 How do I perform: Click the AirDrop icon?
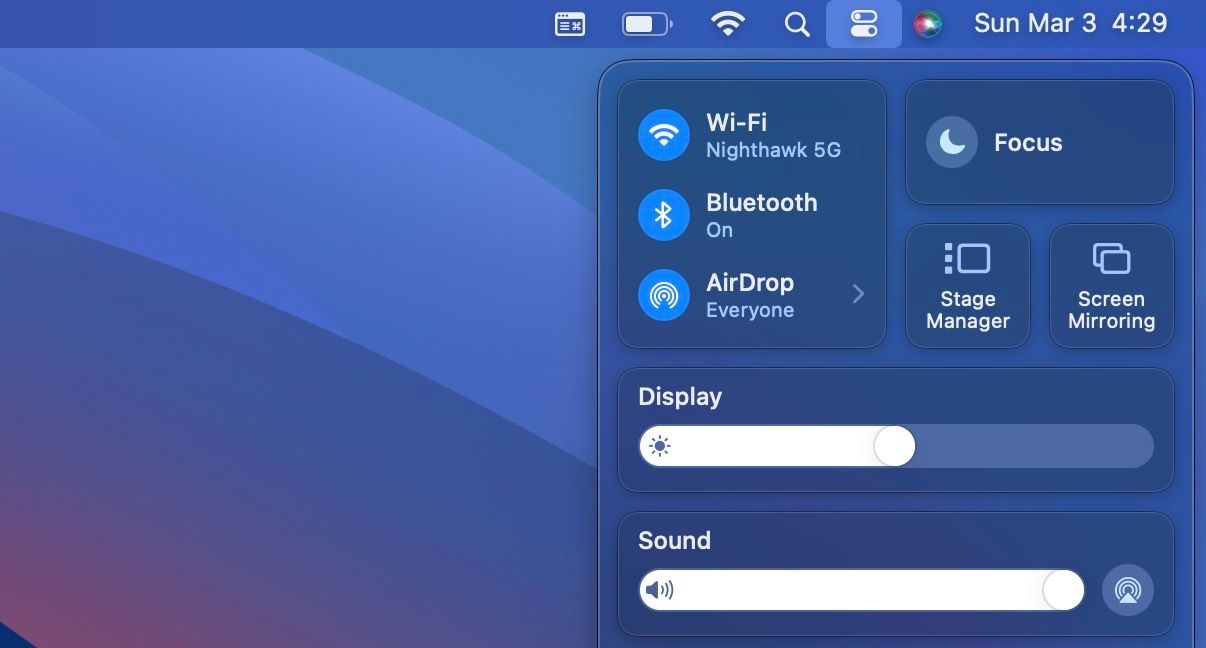click(663, 294)
